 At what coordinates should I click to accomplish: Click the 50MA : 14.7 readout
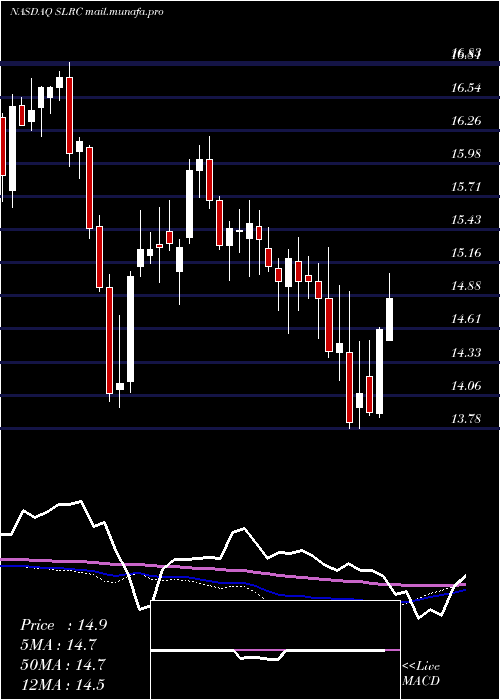click(63, 664)
